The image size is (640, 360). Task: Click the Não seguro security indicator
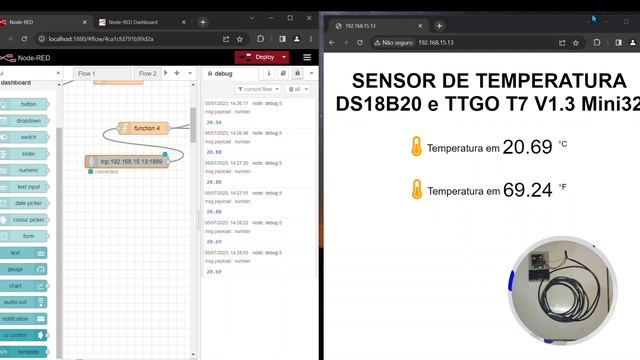tap(393, 42)
